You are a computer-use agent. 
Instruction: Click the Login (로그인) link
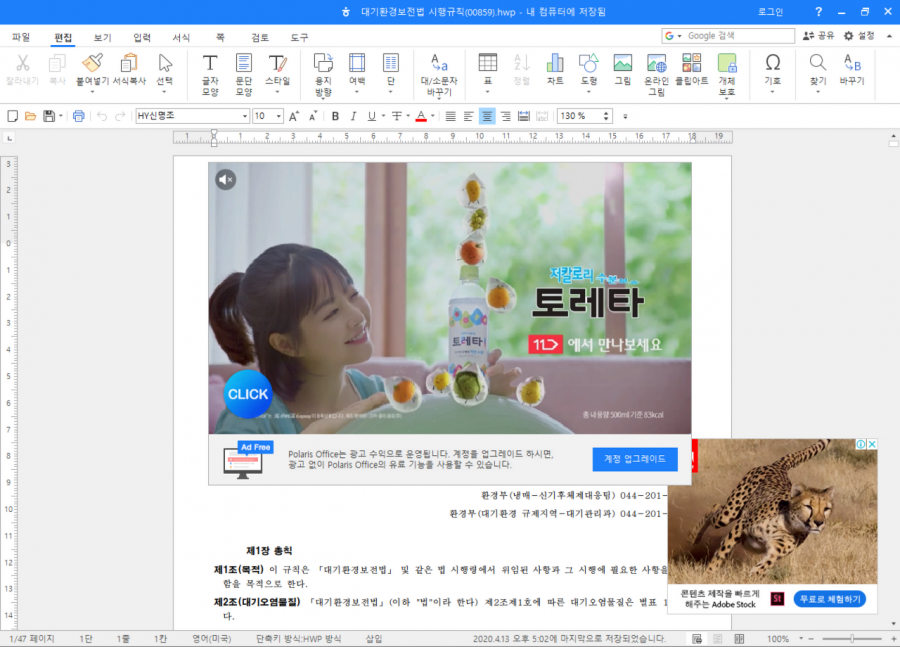point(770,11)
